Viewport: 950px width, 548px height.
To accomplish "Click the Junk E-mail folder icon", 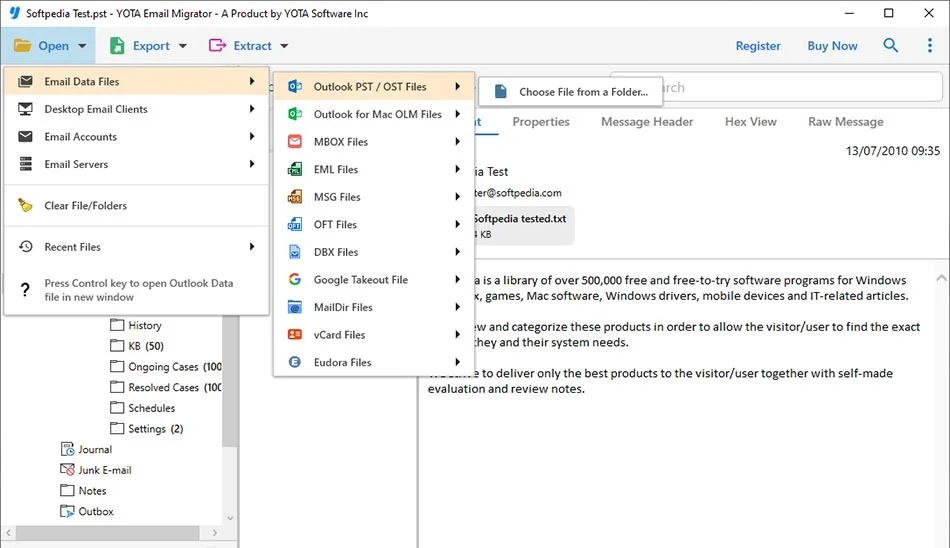I will [67, 470].
